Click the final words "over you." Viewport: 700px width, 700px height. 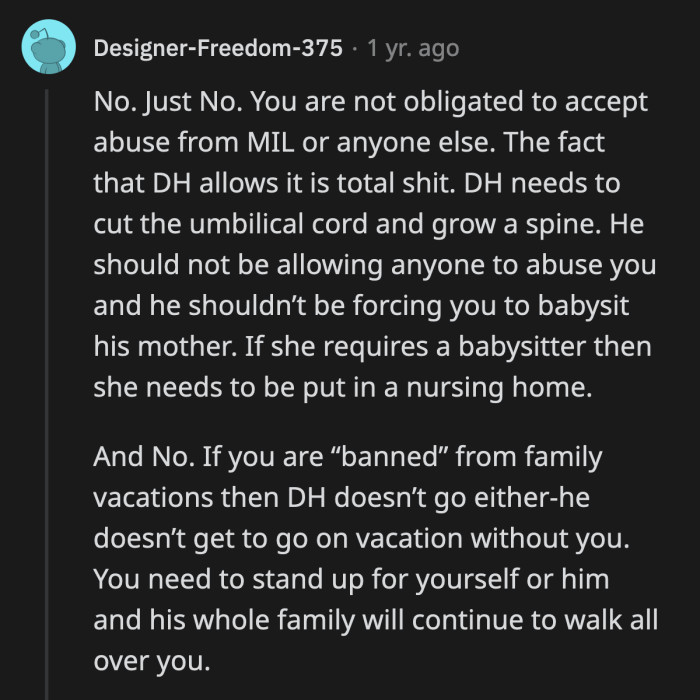click(152, 662)
